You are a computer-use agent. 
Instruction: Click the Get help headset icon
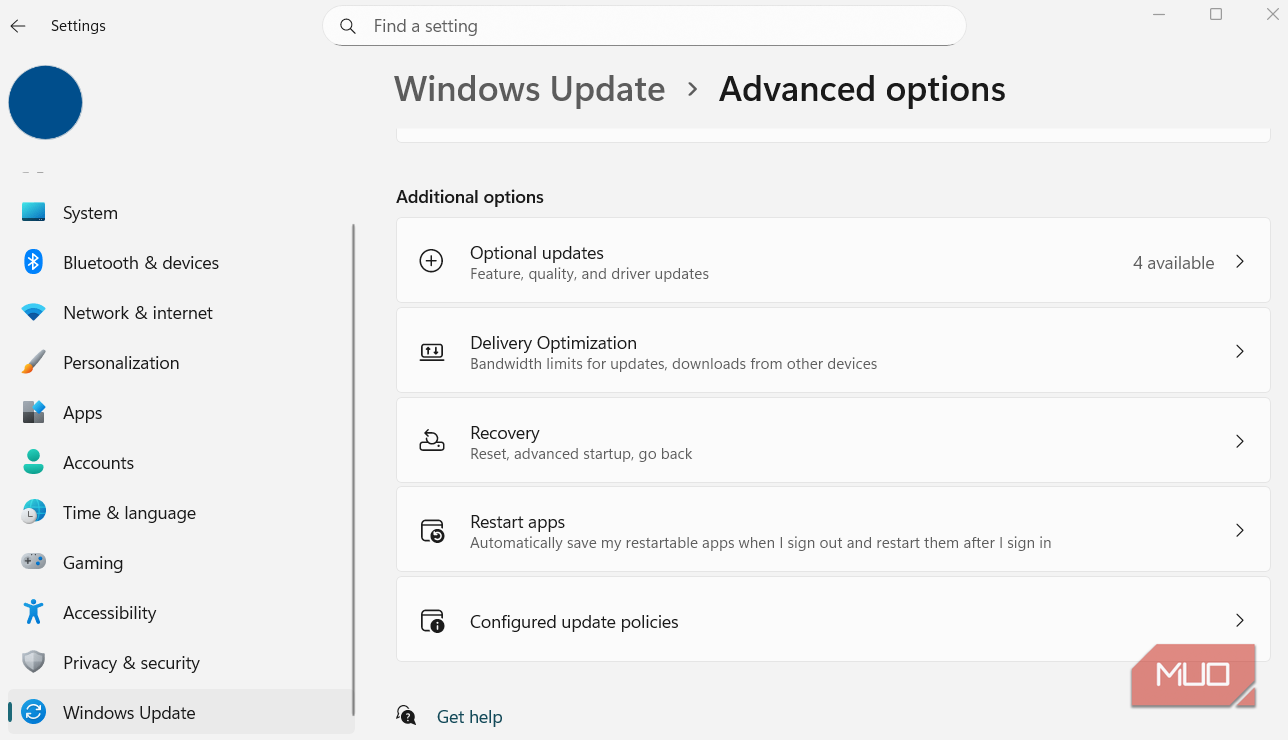tap(406, 715)
